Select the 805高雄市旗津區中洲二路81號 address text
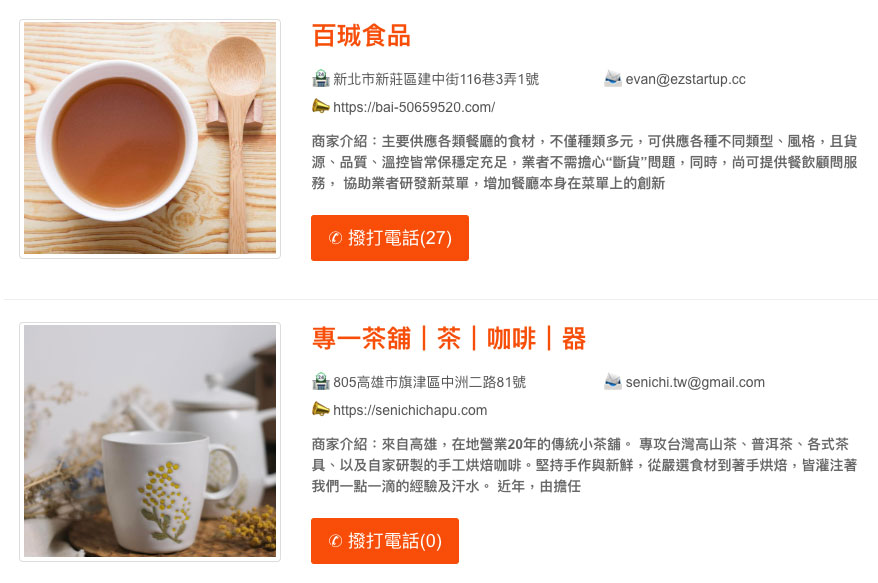The width and height of the screenshot is (878, 583). click(x=429, y=382)
